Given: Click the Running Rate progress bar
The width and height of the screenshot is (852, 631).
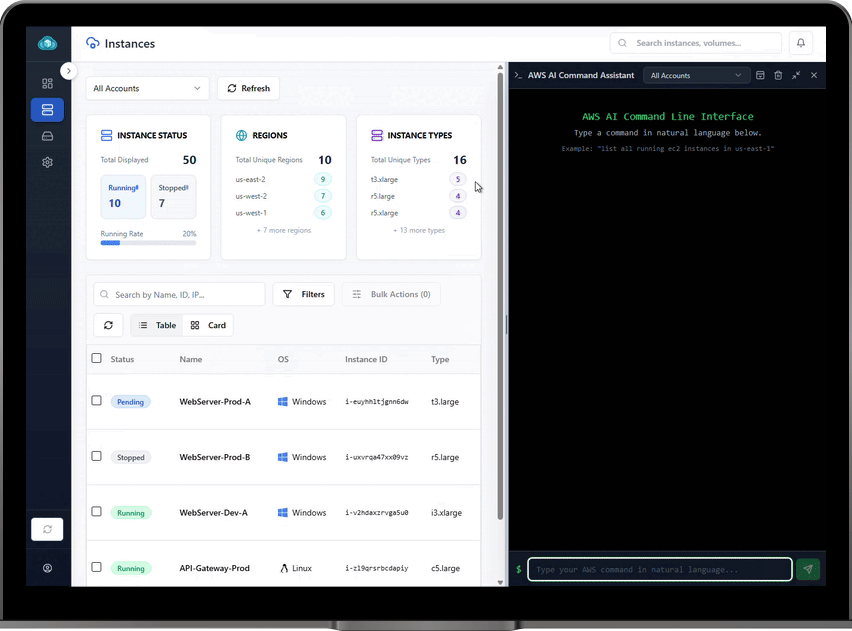Looking at the screenshot, I should 148,243.
